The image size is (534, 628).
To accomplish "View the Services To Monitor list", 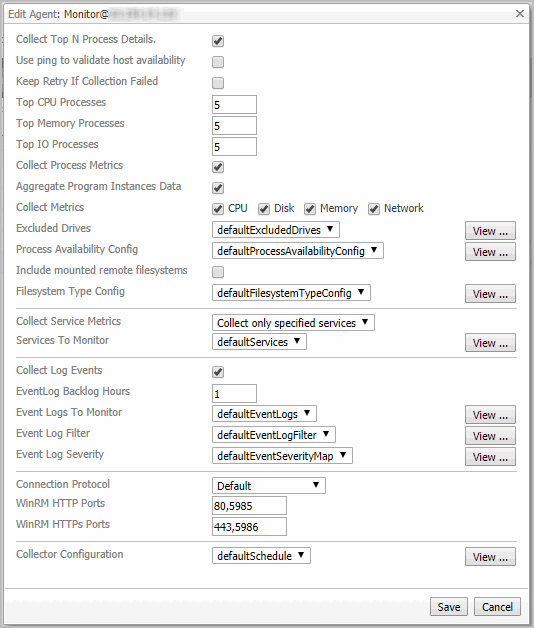I will pyautogui.click(x=490, y=343).
